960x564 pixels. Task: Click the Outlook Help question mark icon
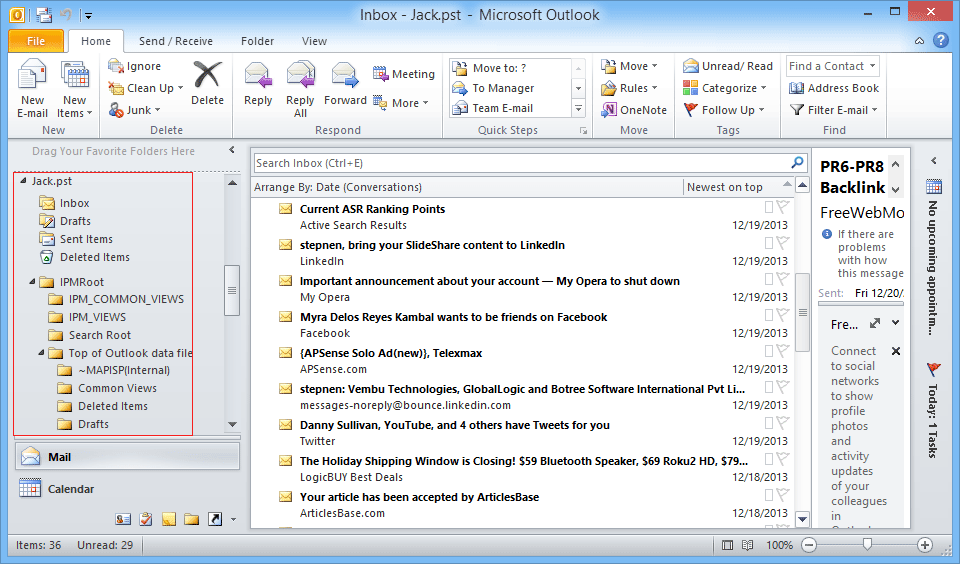pos(940,40)
